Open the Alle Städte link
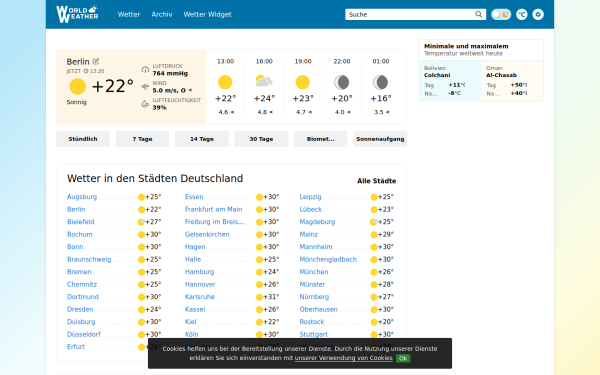 (377, 181)
